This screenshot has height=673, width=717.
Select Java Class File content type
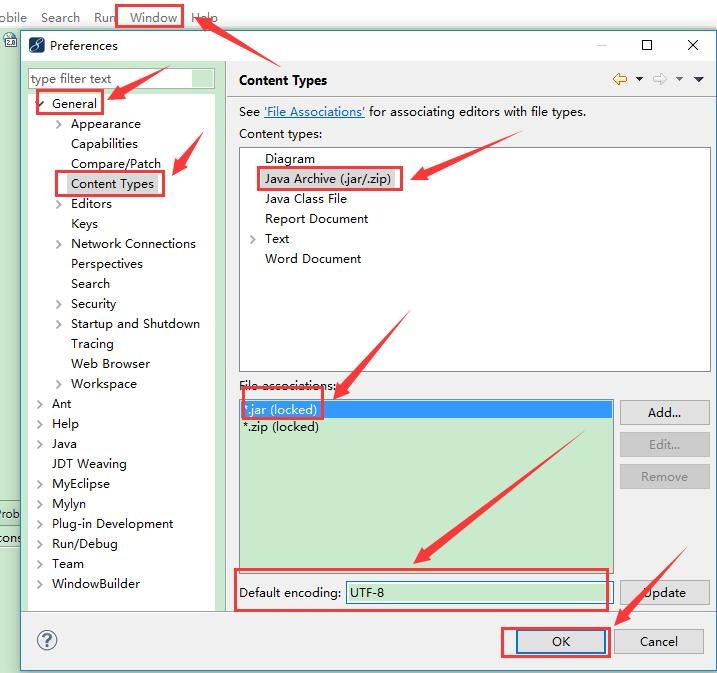click(x=305, y=199)
